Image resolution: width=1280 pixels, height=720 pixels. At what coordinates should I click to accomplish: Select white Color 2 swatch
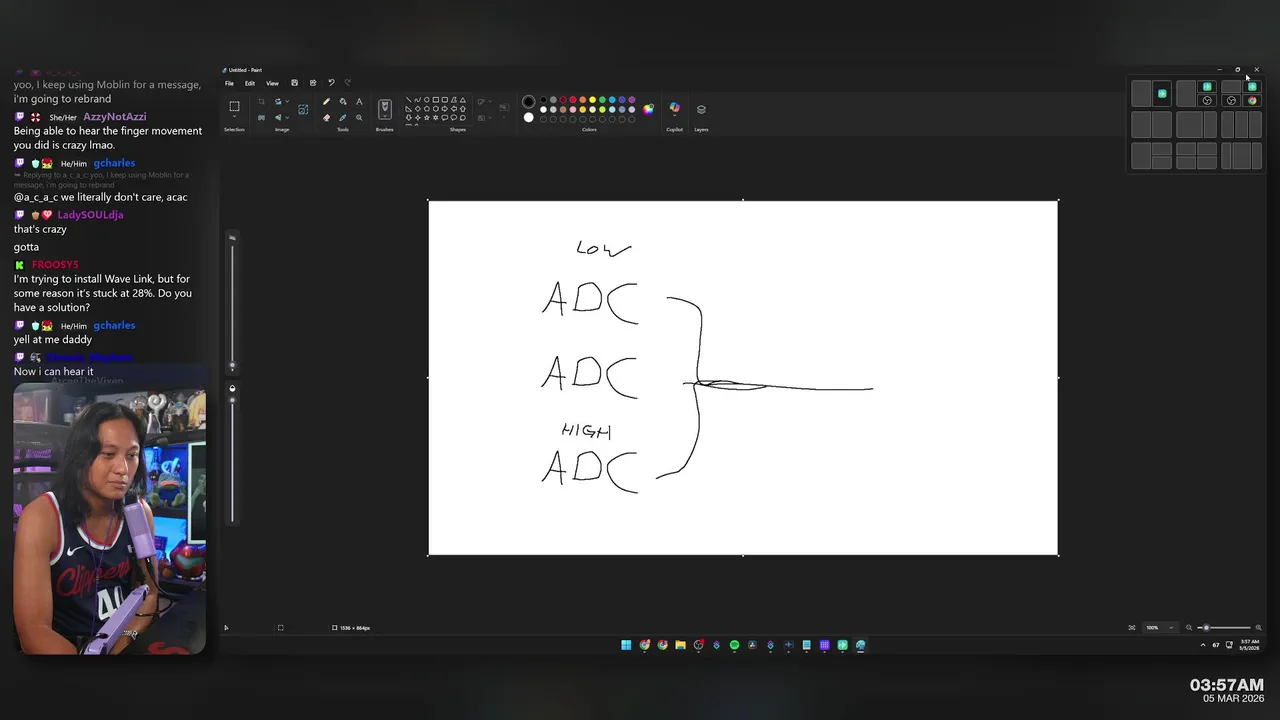[x=529, y=118]
